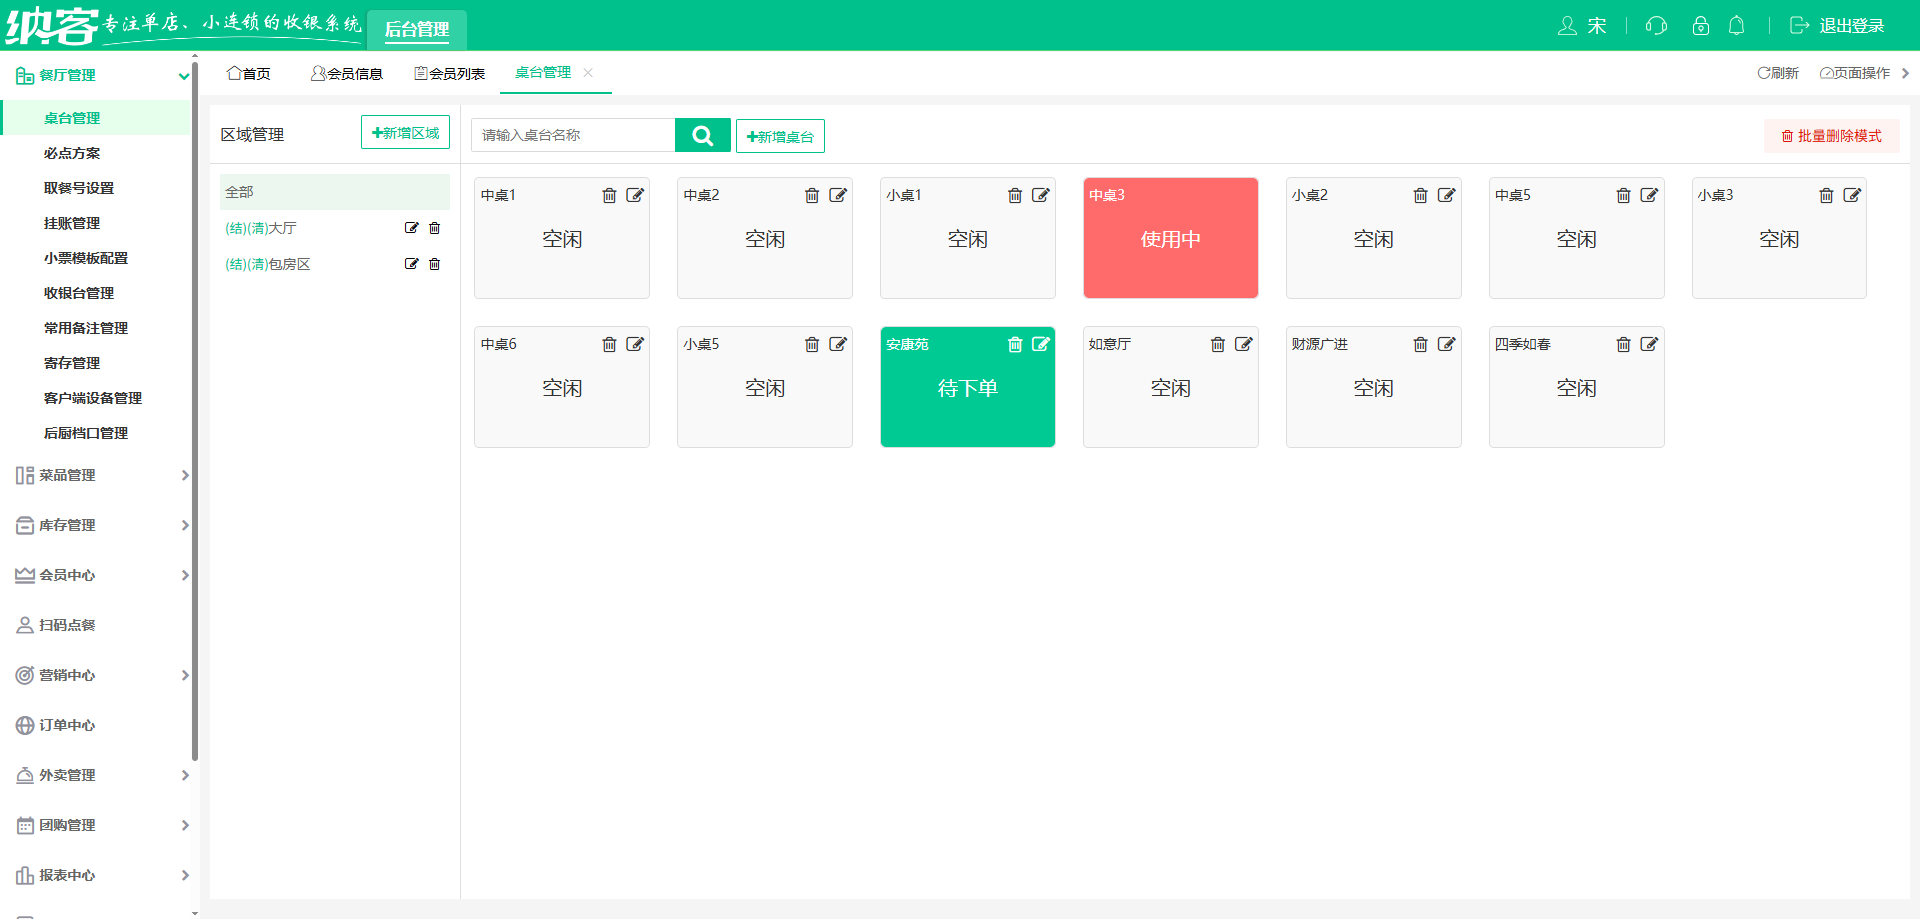Click the 新增区域 button
The width and height of the screenshot is (1920, 919).
coord(405,132)
